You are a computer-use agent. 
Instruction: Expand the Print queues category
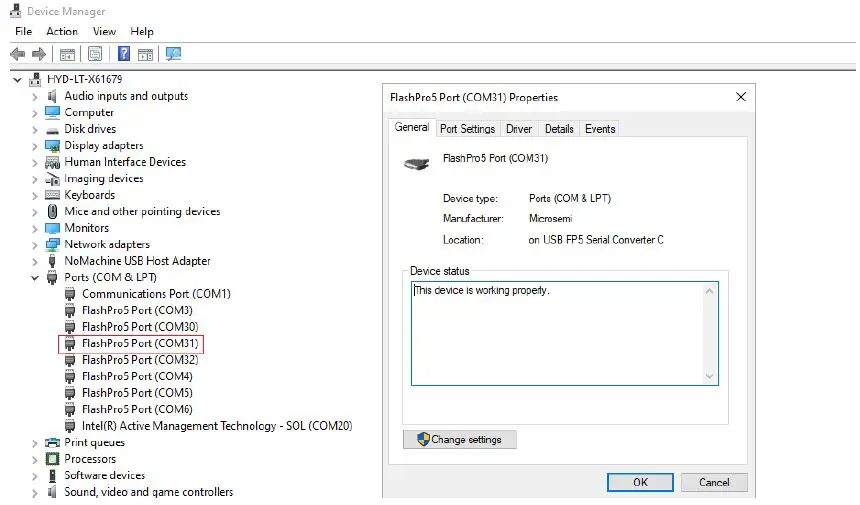pos(35,443)
